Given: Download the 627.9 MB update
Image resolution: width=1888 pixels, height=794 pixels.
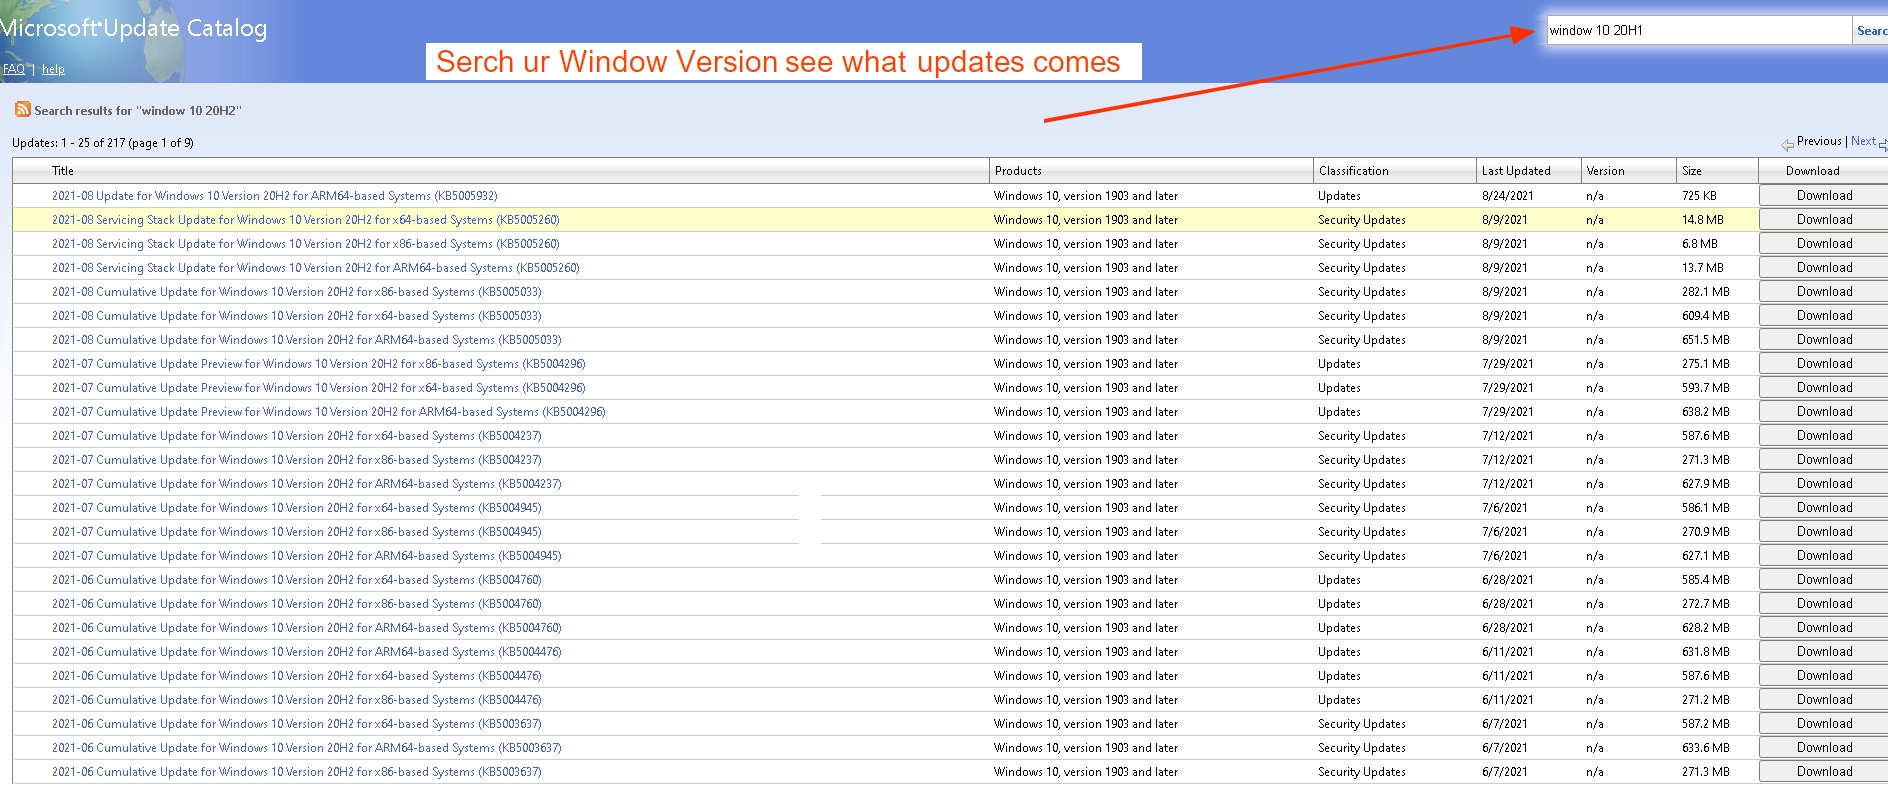Looking at the screenshot, I should (1824, 484).
